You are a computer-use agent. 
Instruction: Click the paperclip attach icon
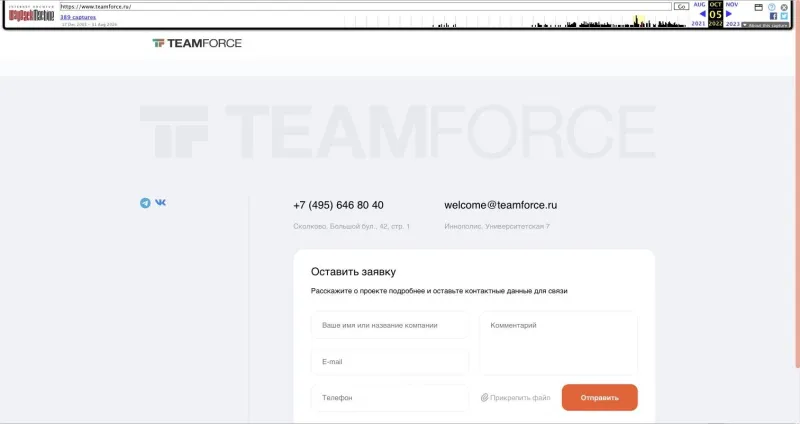484,397
